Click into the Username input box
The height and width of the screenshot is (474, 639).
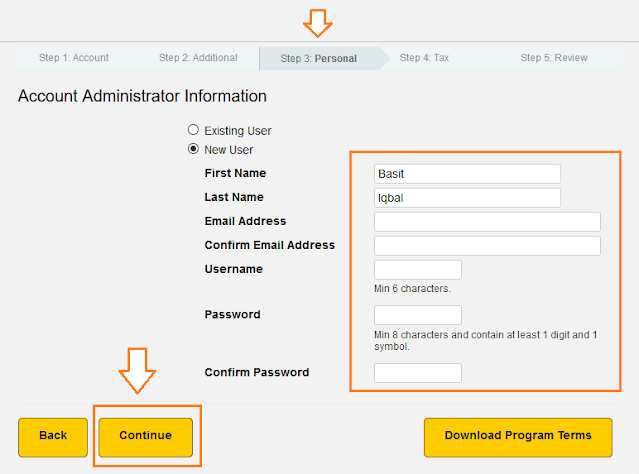(418, 270)
